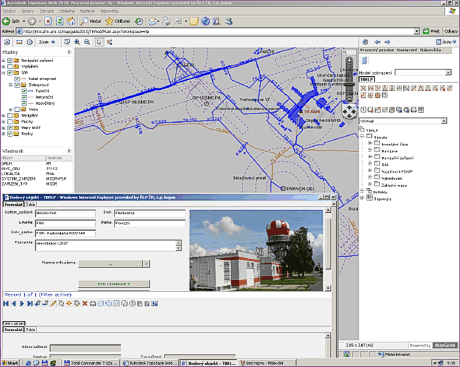Go to first record in form navigator
The height and width of the screenshot is (367, 460).
[6, 303]
